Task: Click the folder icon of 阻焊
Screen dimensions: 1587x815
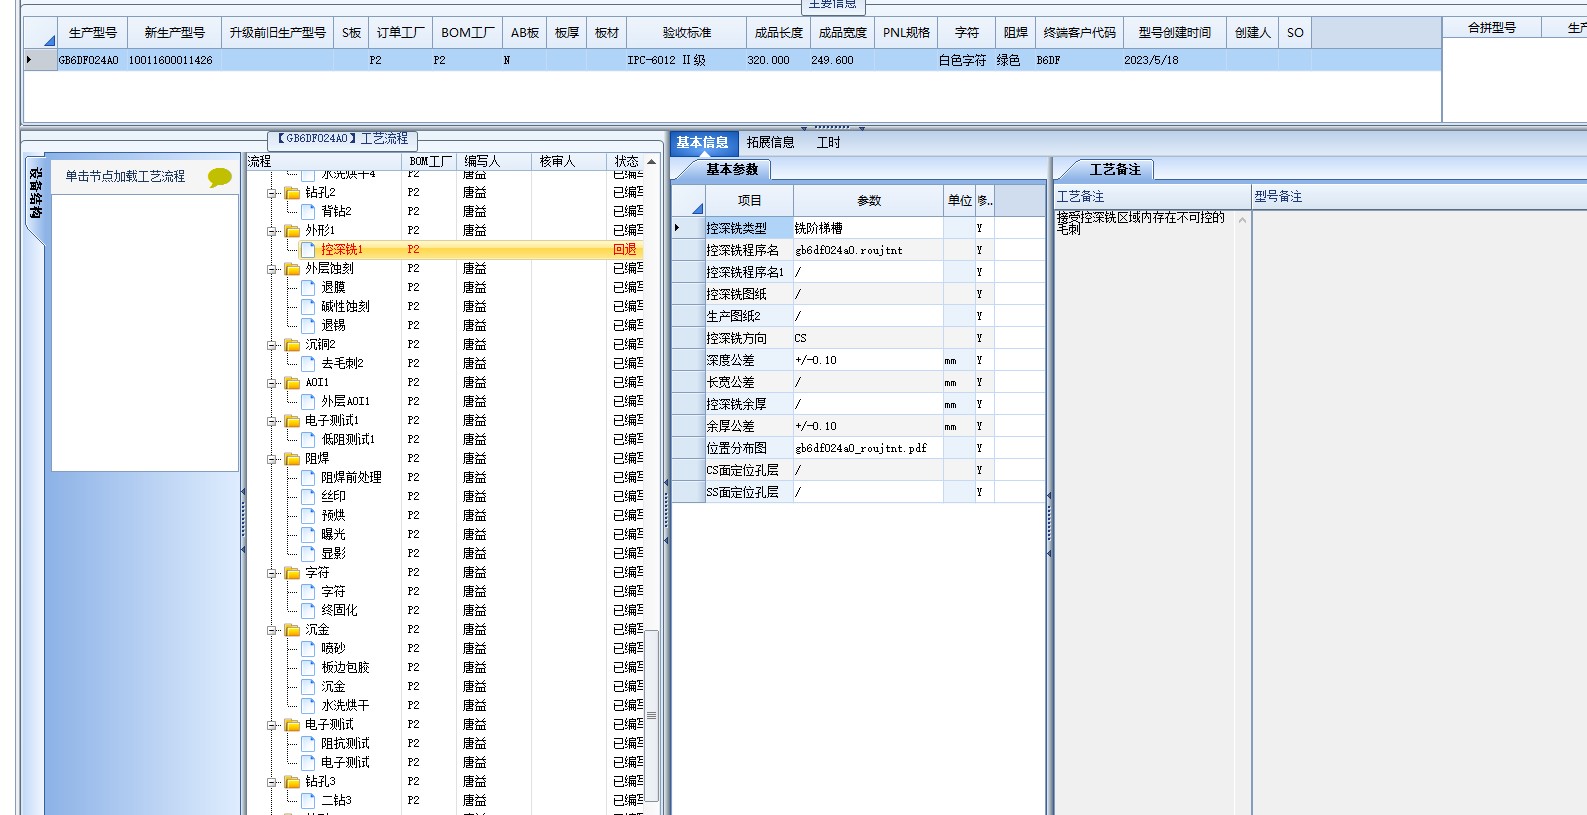Action: pyautogui.click(x=292, y=459)
